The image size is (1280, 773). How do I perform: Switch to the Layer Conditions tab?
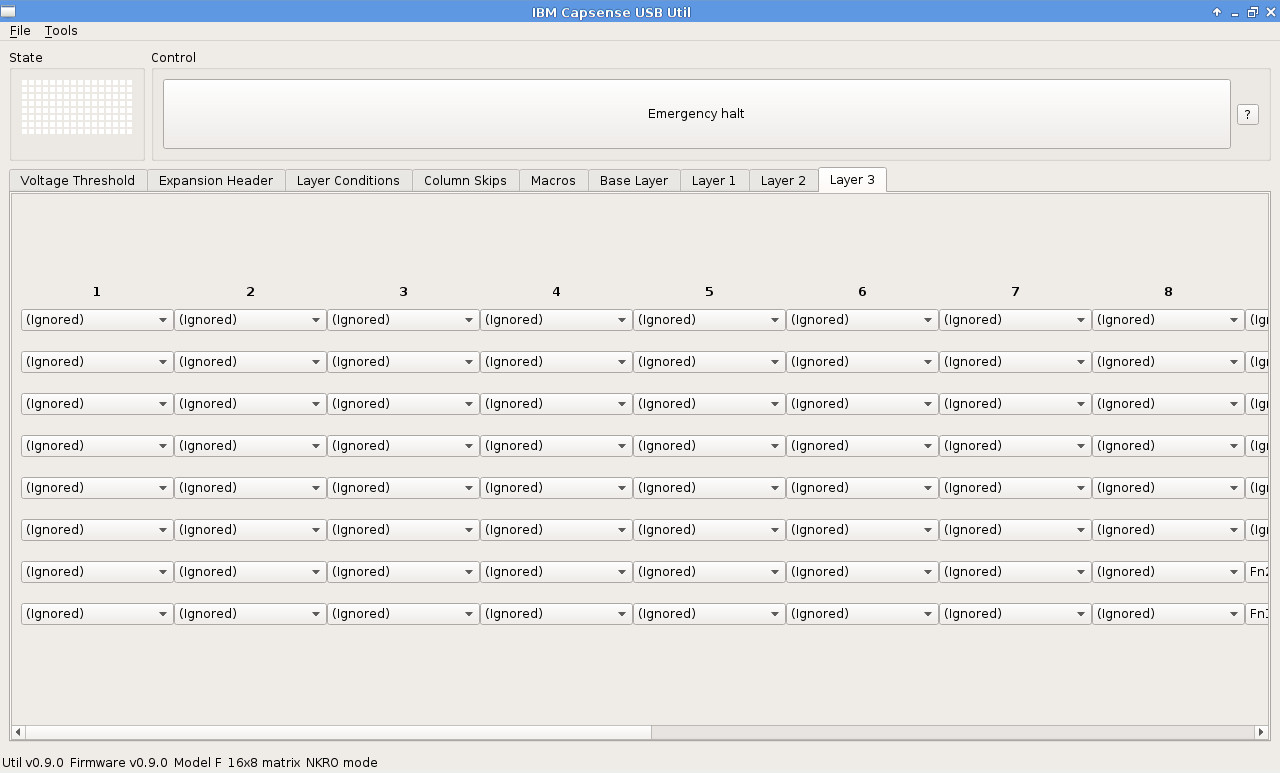pyautogui.click(x=348, y=181)
